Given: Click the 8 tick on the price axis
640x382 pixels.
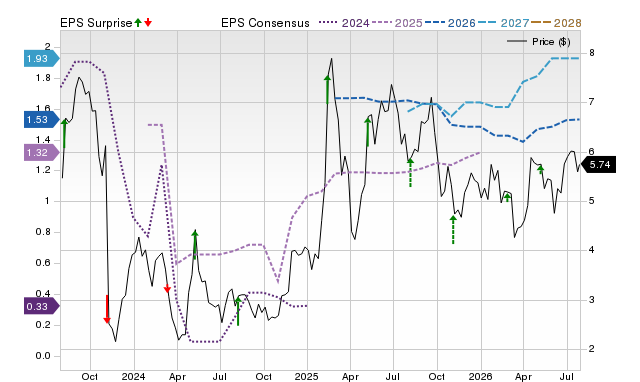Looking at the screenshot, I should (591, 53).
